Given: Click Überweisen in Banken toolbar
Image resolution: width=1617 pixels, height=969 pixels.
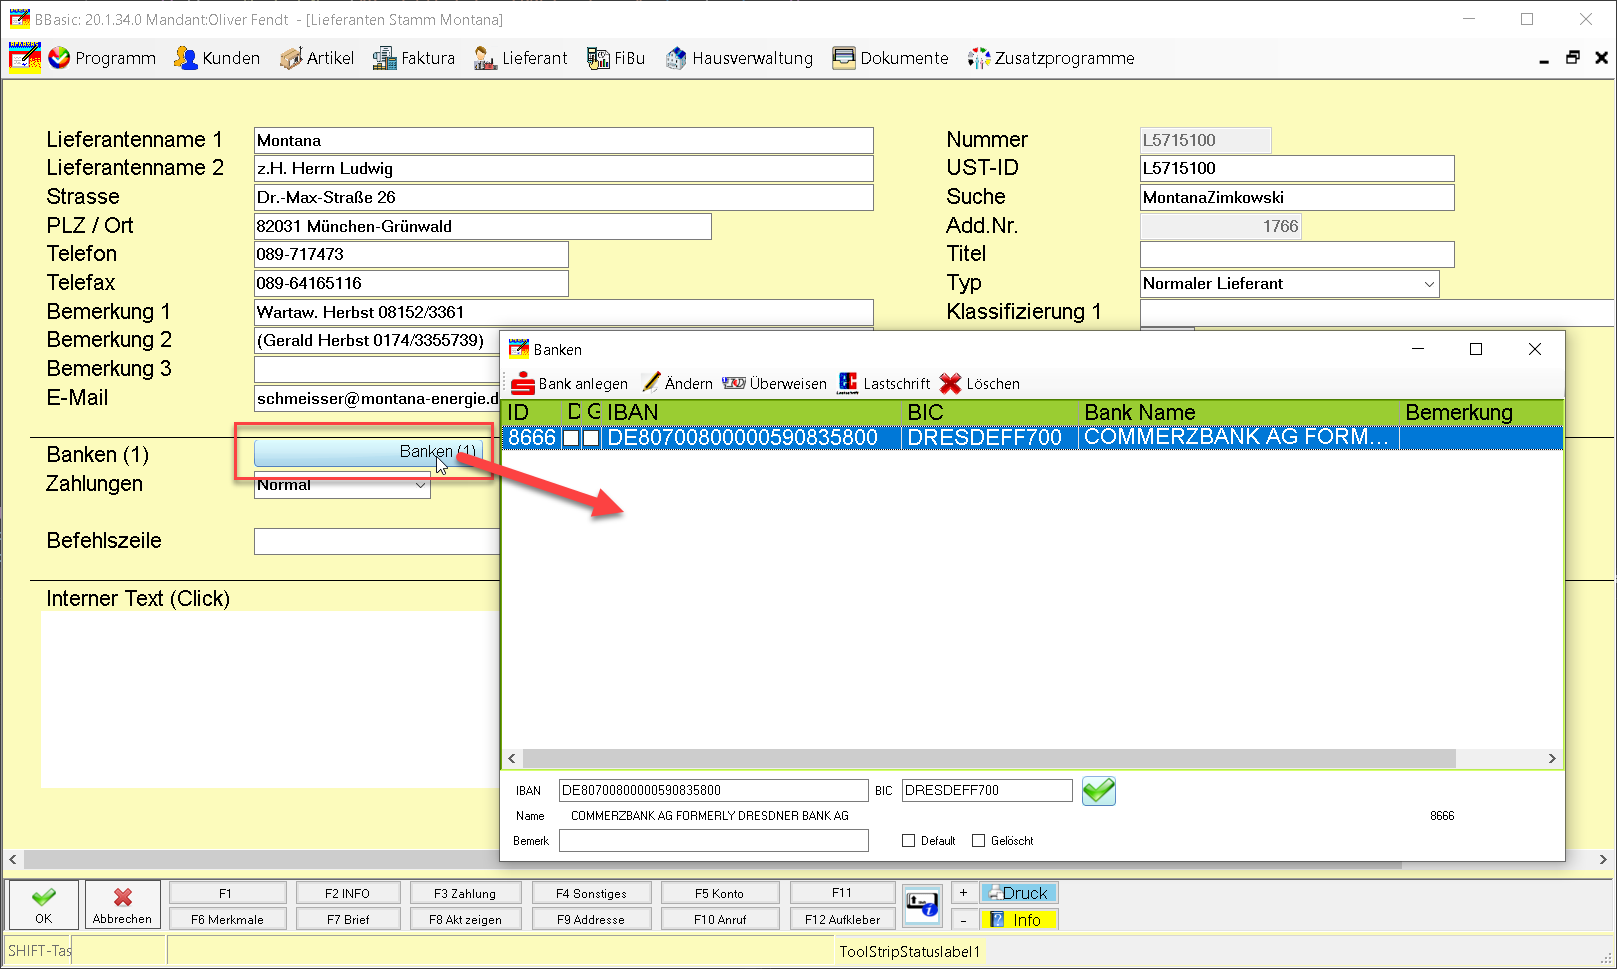Looking at the screenshot, I should [x=774, y=383].
